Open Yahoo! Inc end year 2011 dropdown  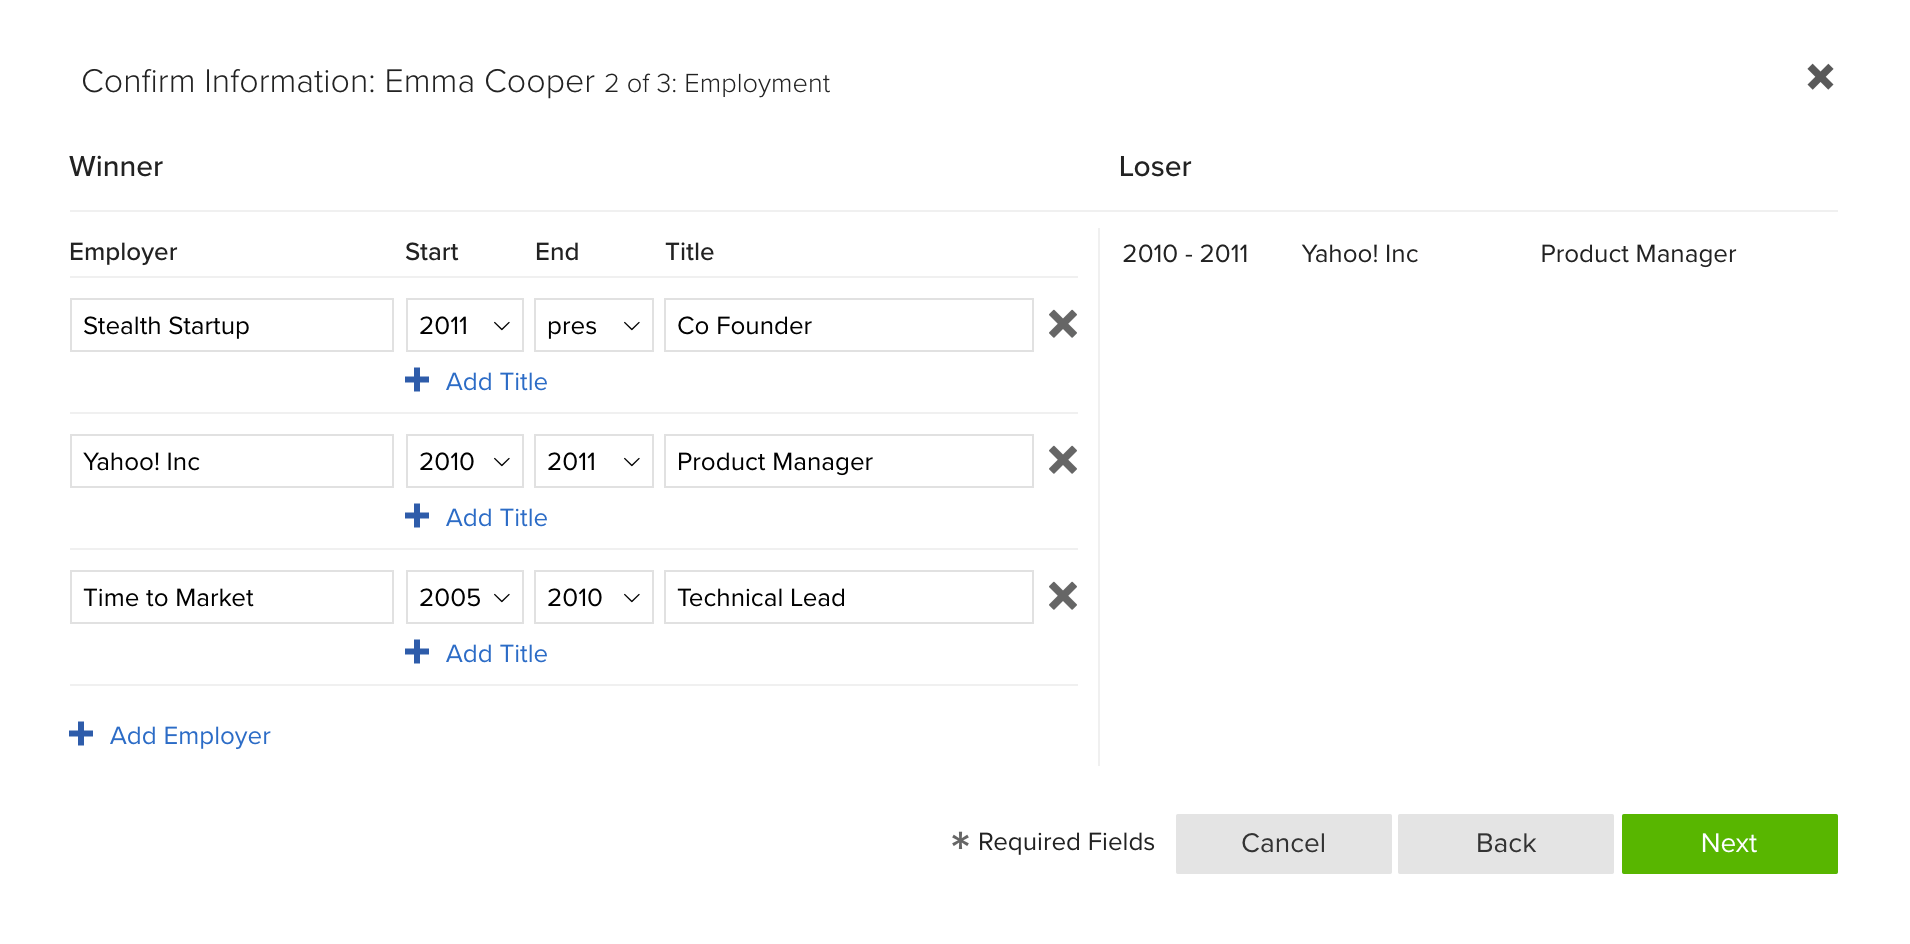pyautogui.click(x=593, y=461)
